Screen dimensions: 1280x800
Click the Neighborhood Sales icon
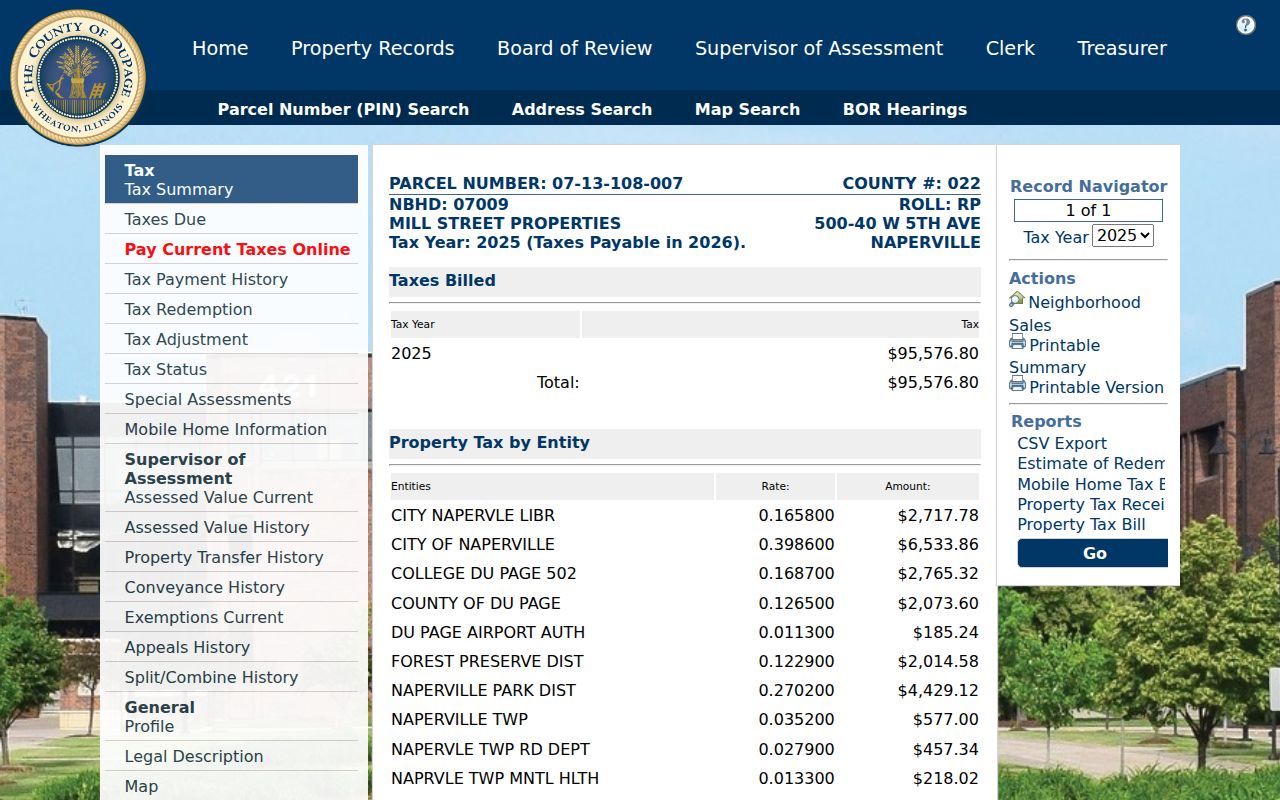coord(1017,300)
